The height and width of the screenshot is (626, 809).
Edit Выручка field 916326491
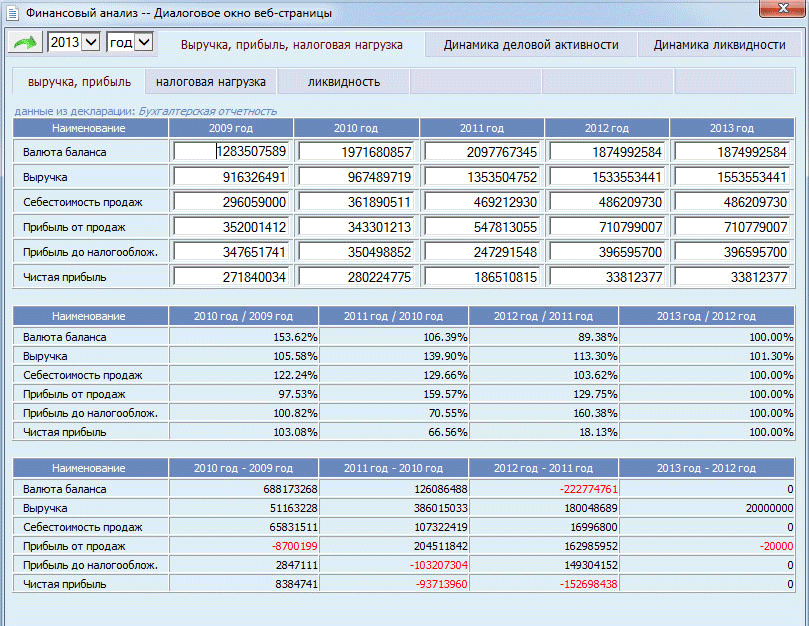[x=231, y=177]
